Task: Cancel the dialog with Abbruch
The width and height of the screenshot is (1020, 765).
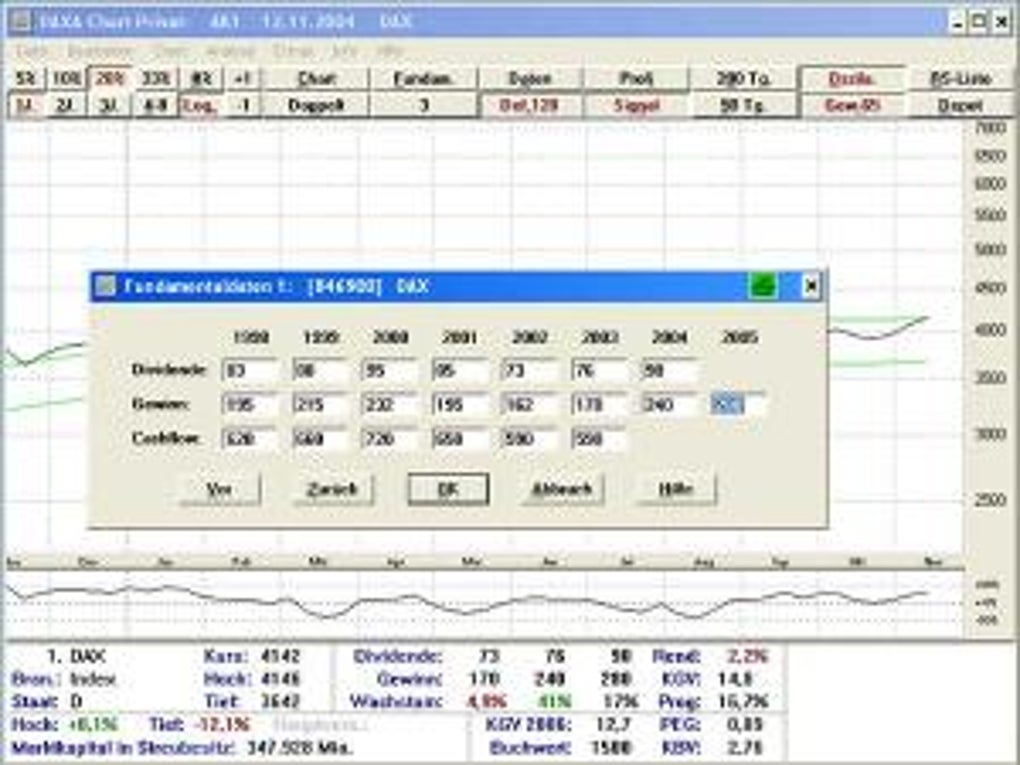Action: [x=562, y=489]
